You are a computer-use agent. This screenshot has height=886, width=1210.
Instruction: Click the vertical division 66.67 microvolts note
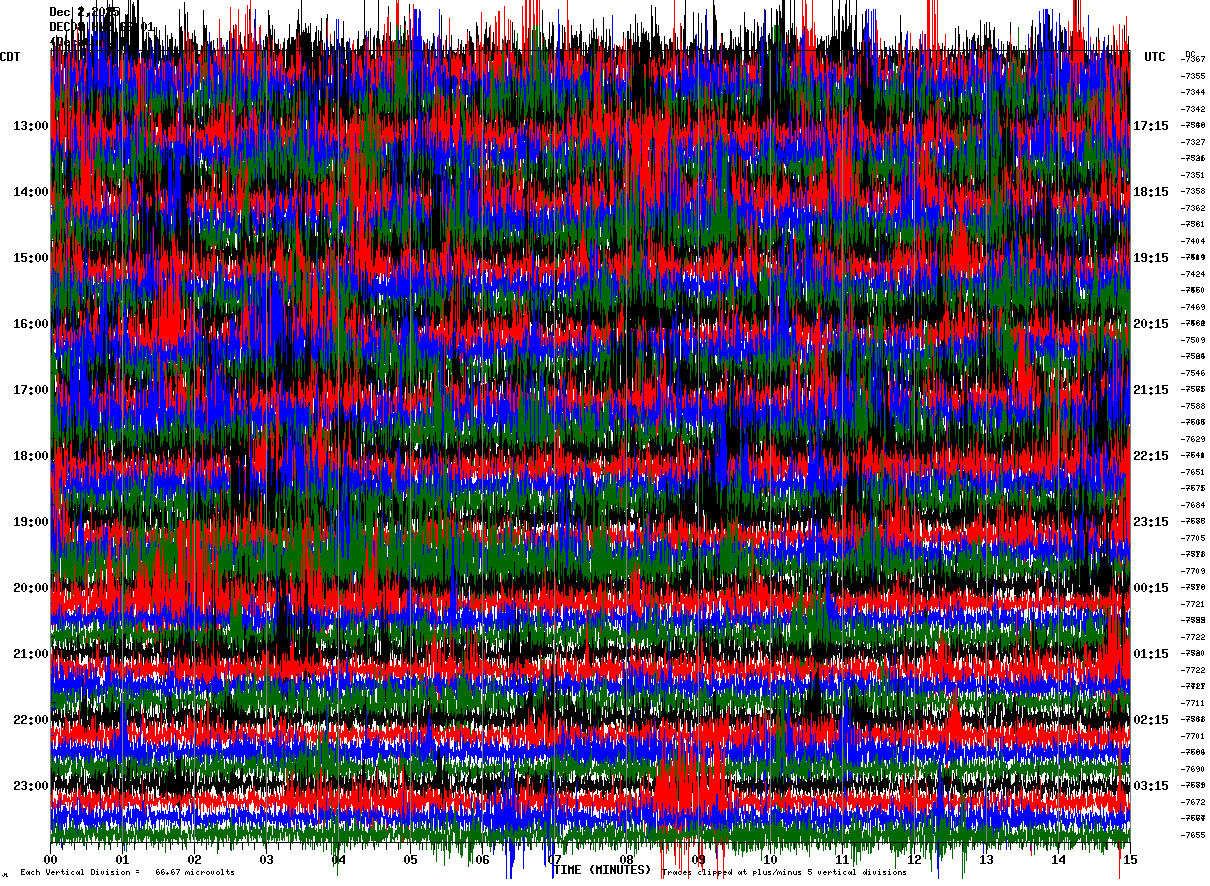click(x=128, y=873)
